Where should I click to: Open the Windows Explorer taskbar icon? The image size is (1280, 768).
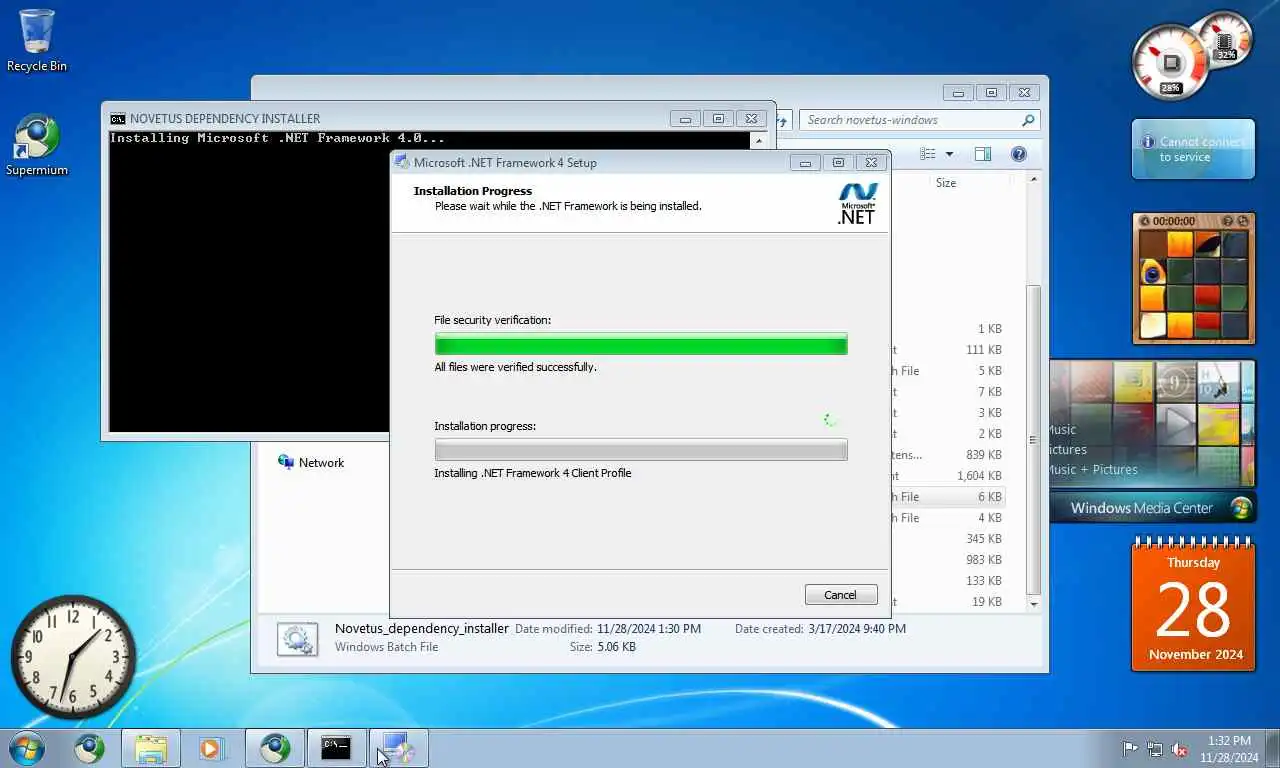tap(151, 748)
